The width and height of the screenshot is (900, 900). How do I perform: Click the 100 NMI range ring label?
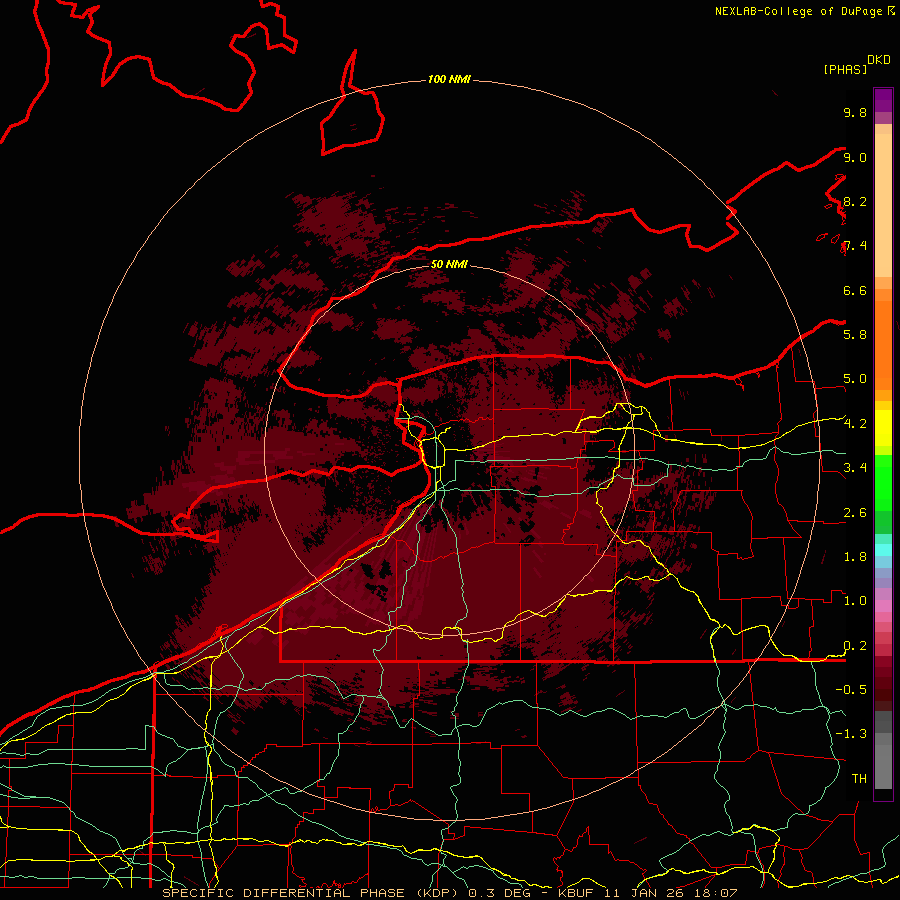point(449,79)
